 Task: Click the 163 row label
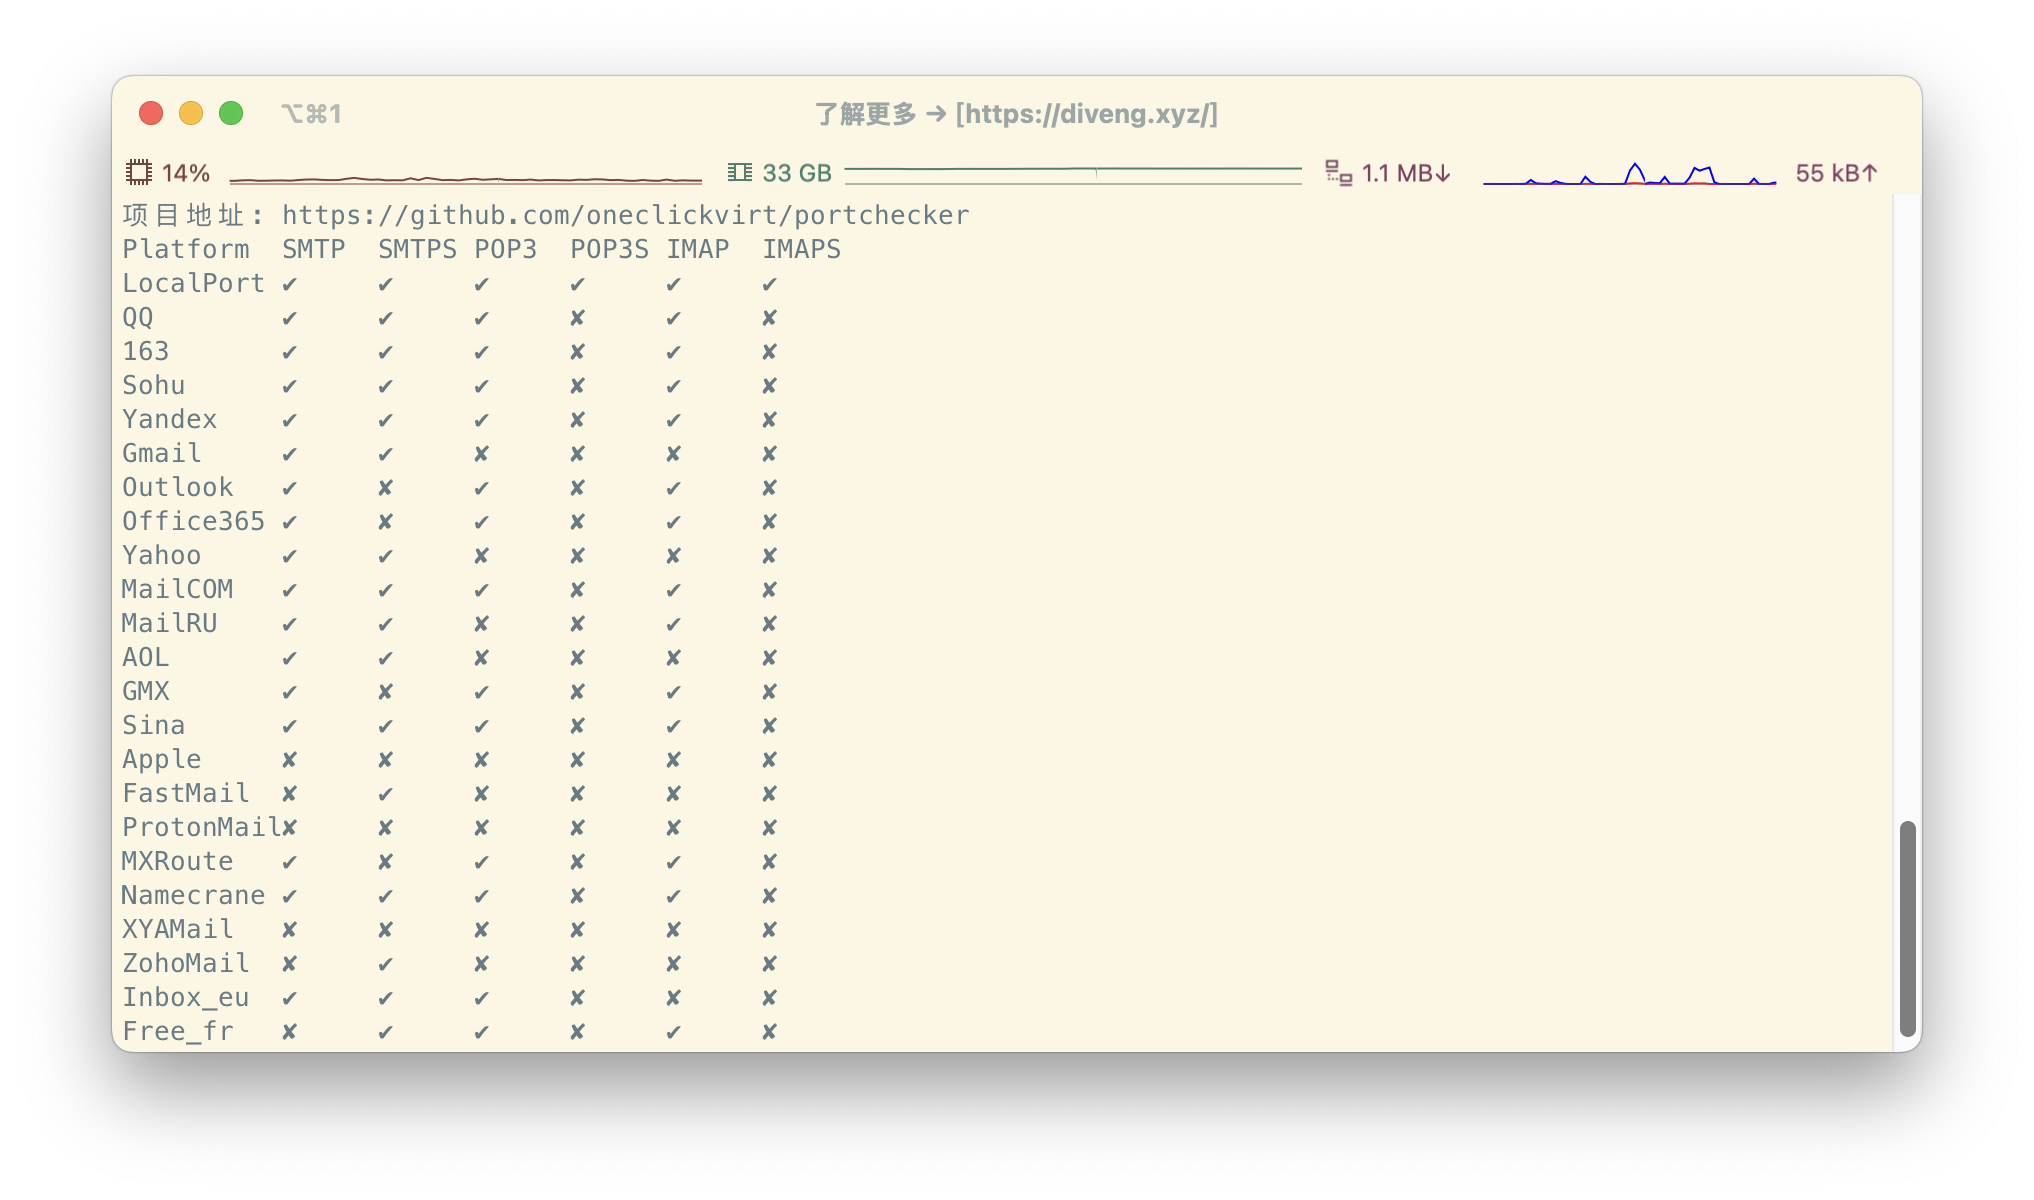click(x=146, y=351)
